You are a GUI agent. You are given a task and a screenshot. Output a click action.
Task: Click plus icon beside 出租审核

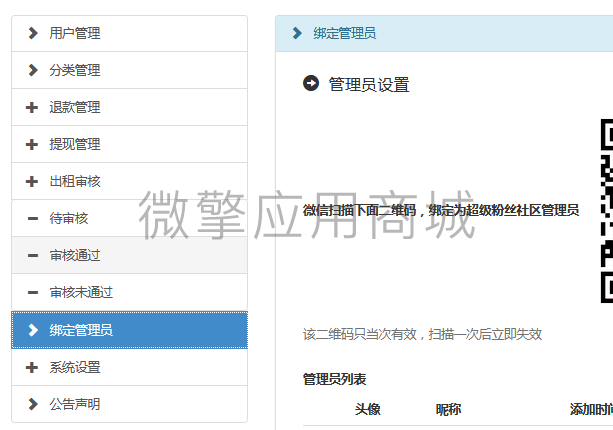(x=32, y=182)
